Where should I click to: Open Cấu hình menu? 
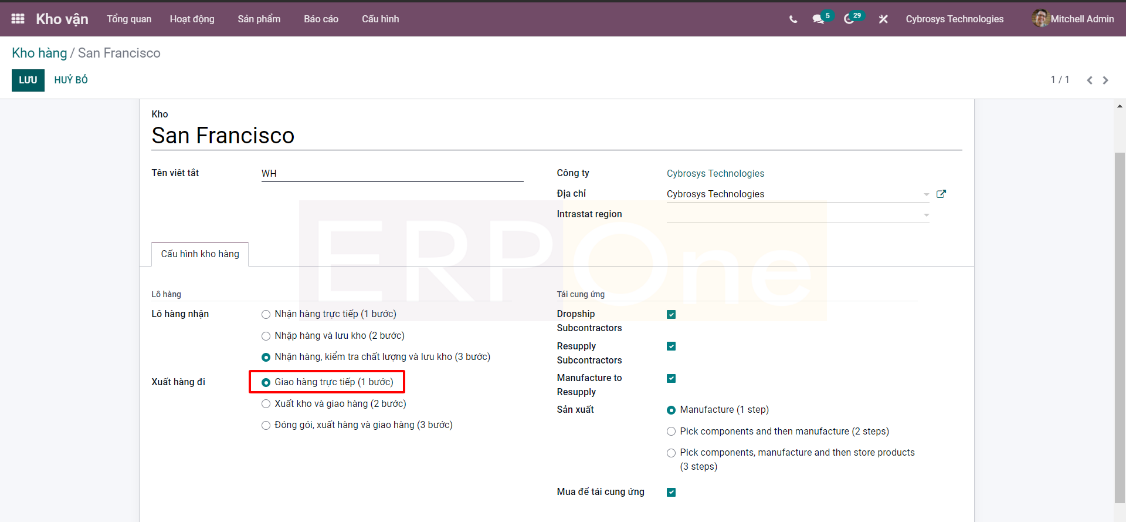point(381,19)
